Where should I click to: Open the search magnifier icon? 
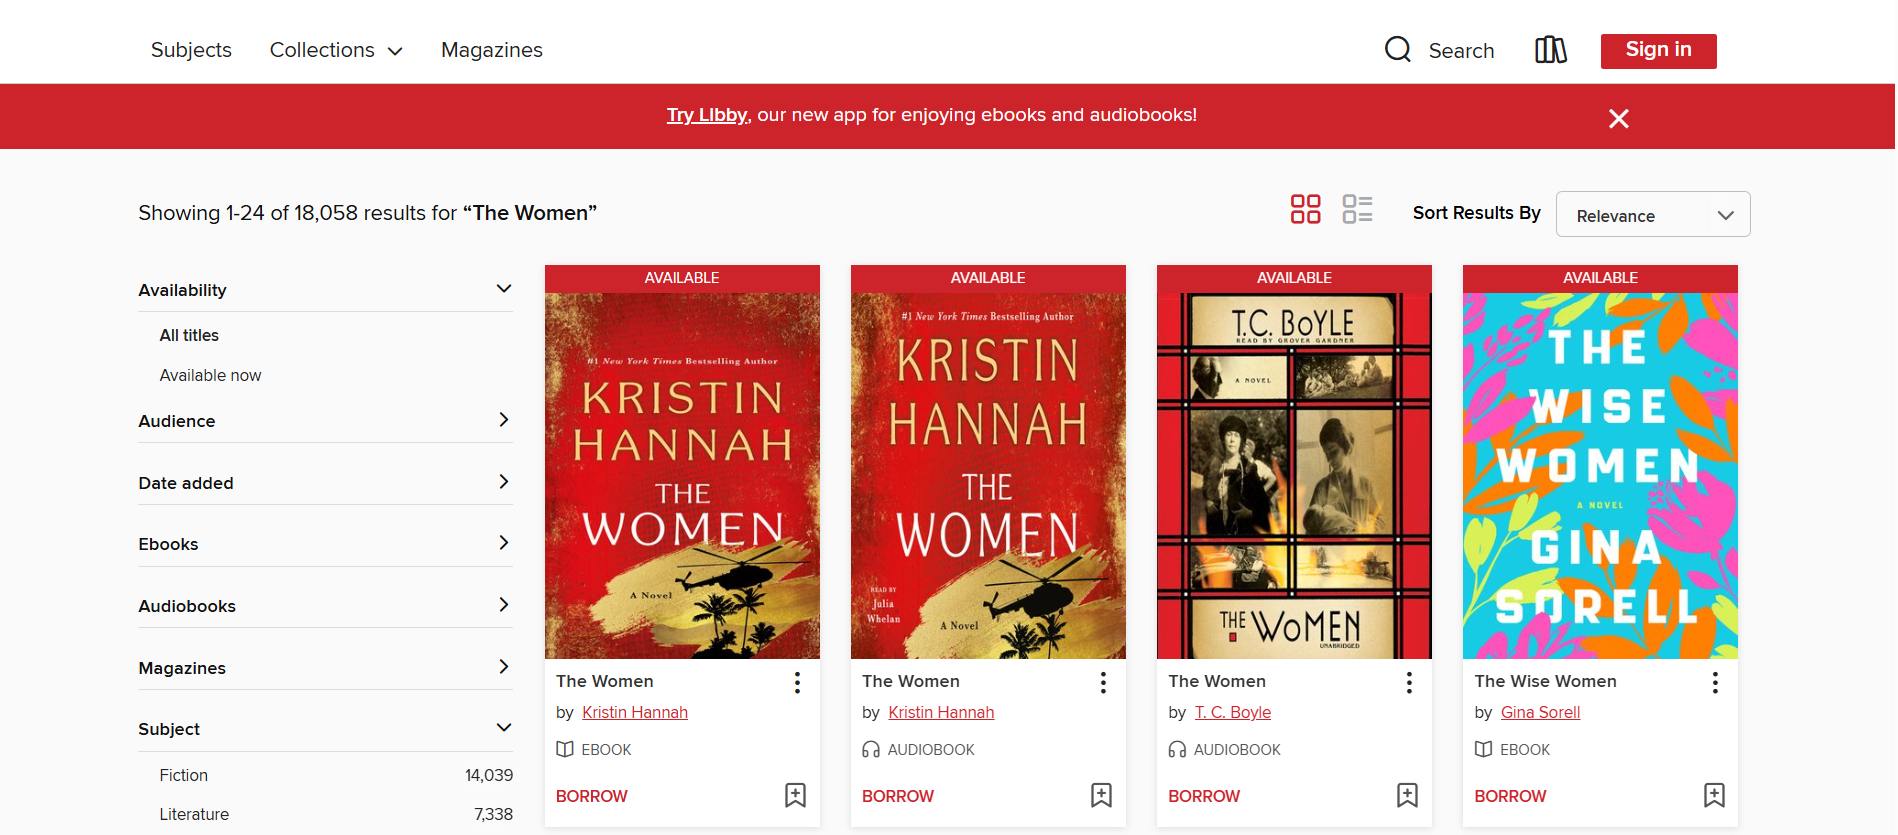click(1397, 50)
